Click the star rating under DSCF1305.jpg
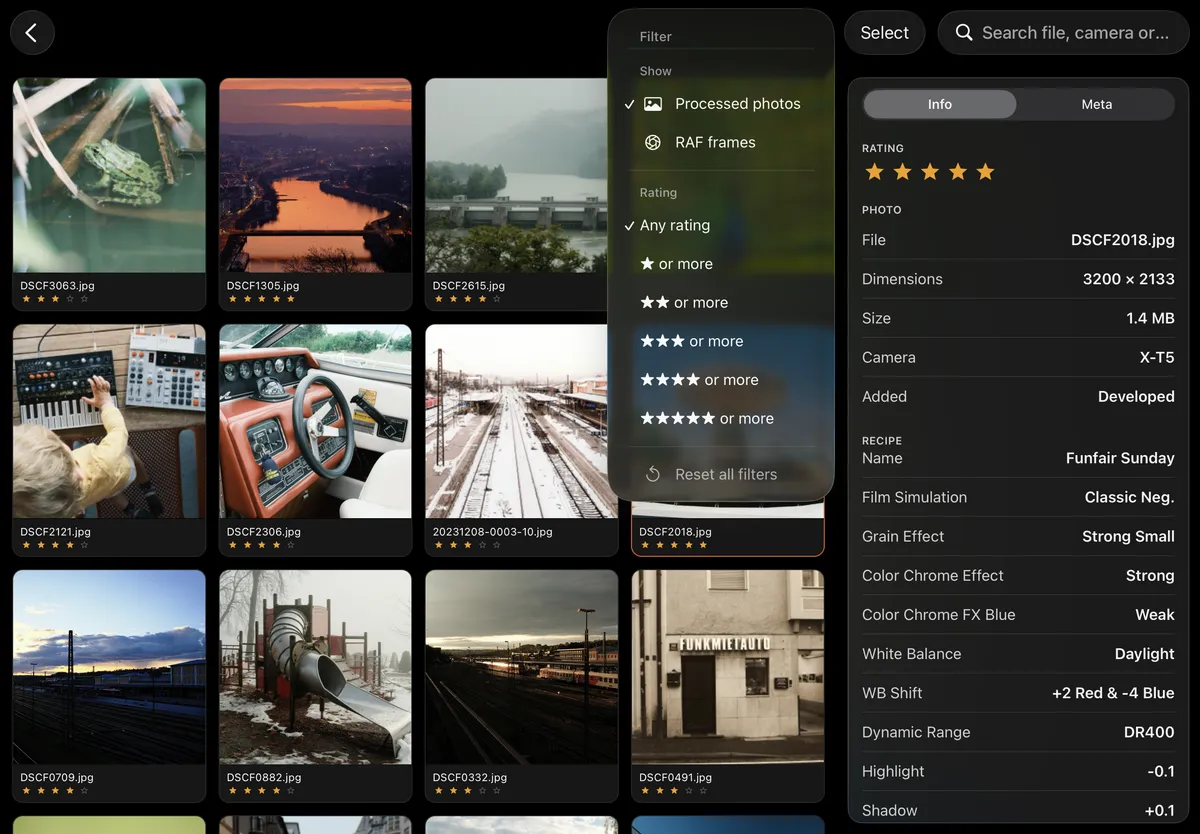This screenshot has width=1200, height=834. point(261,299)
